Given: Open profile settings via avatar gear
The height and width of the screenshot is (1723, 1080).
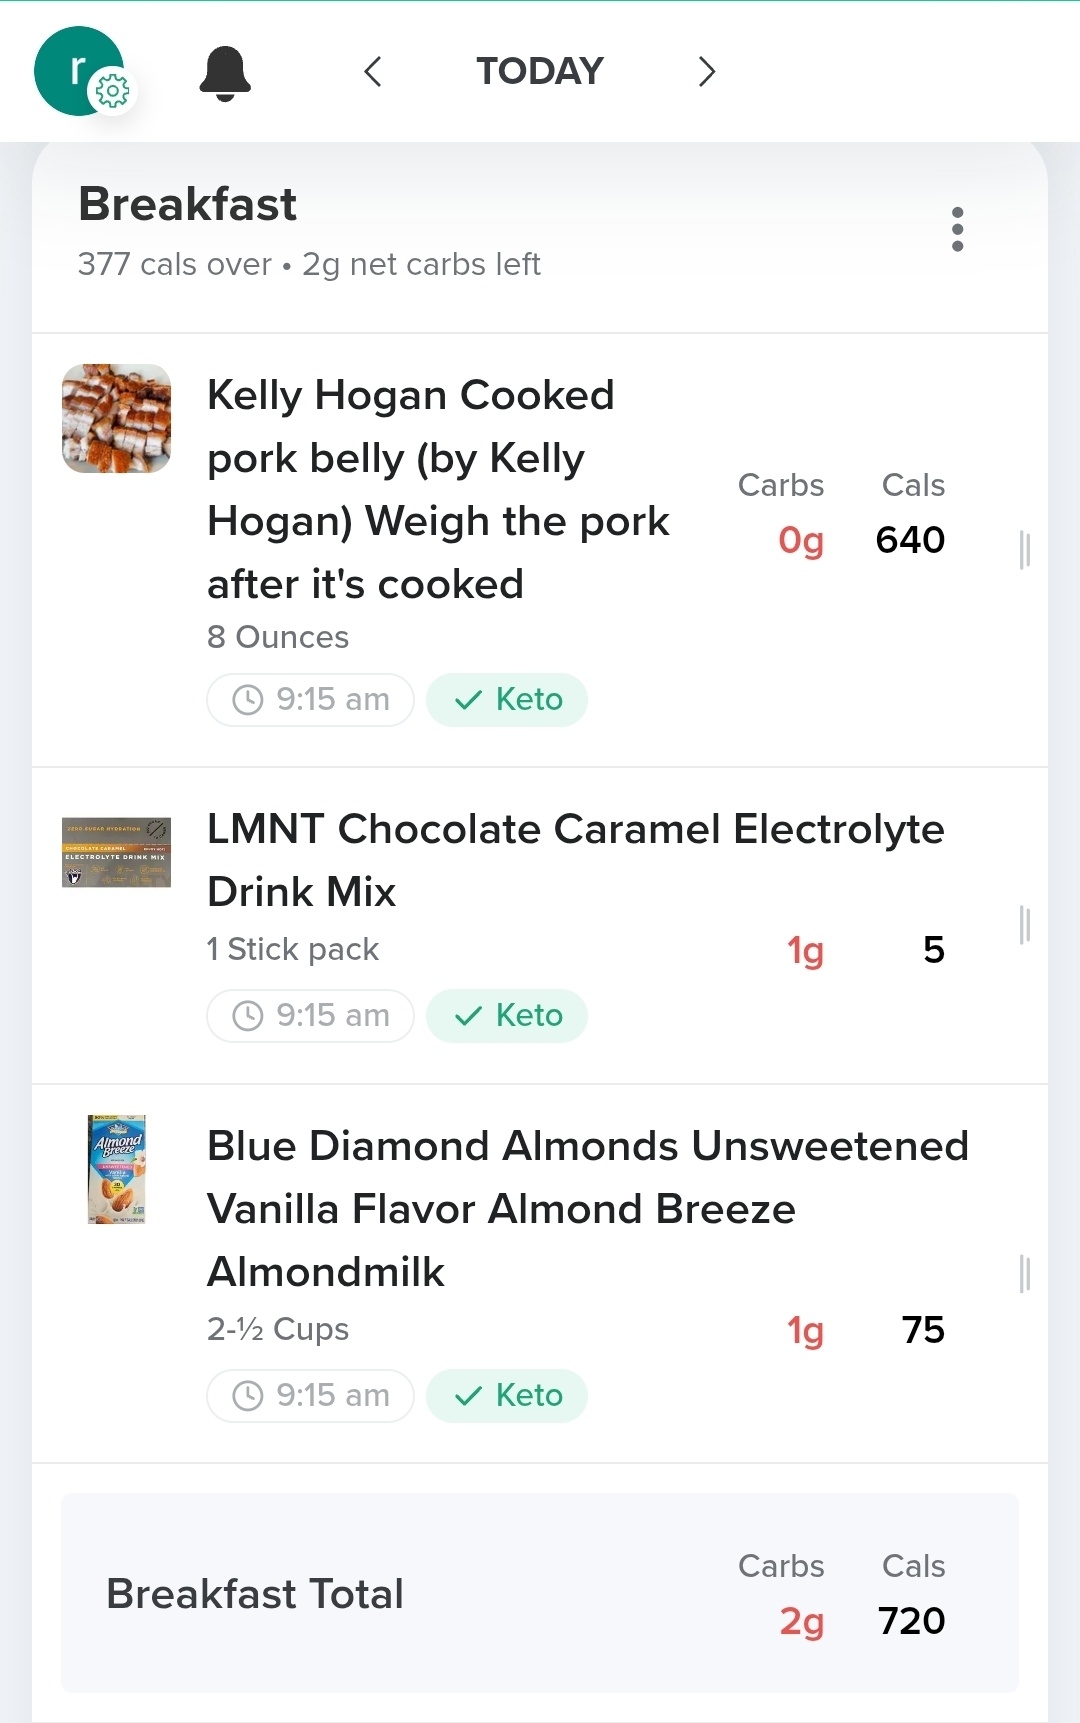Looking at the screenshot, I should tap(111, 92).
